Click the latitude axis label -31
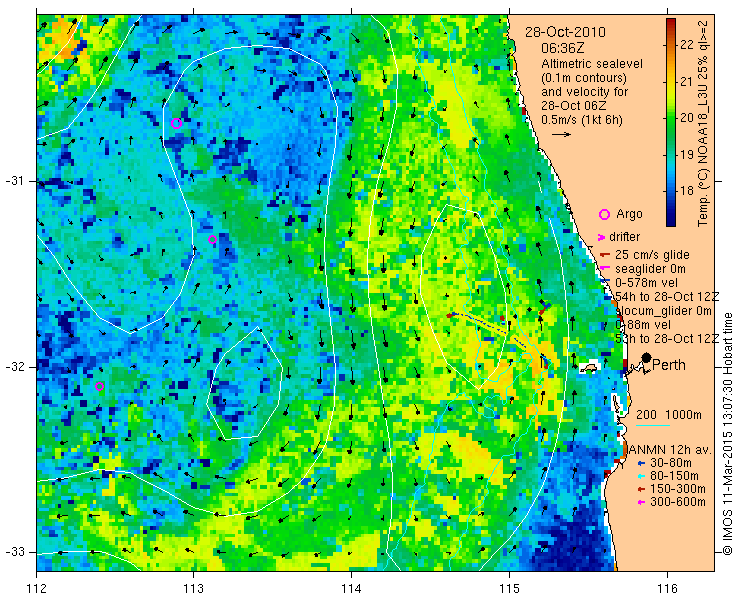 tap(15, 181)
